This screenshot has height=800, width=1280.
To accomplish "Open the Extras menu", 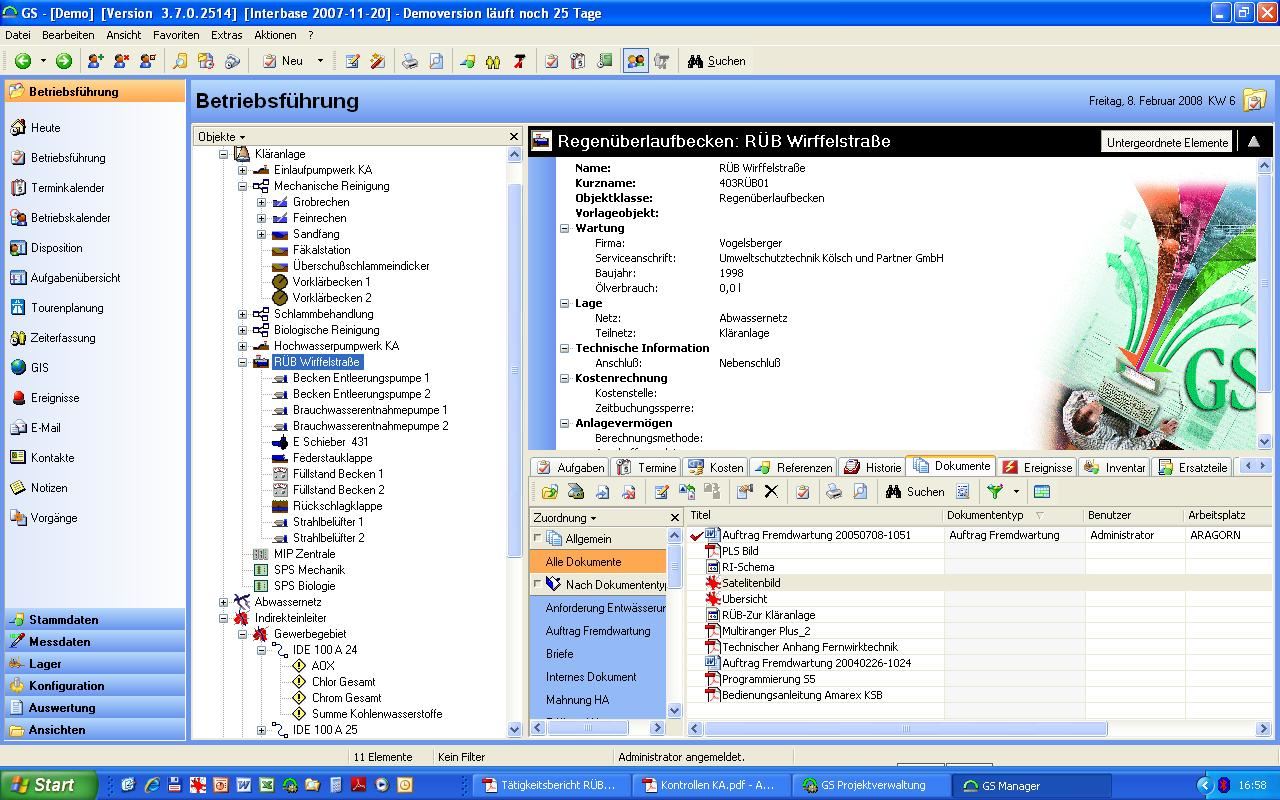I will pos(226,35).
